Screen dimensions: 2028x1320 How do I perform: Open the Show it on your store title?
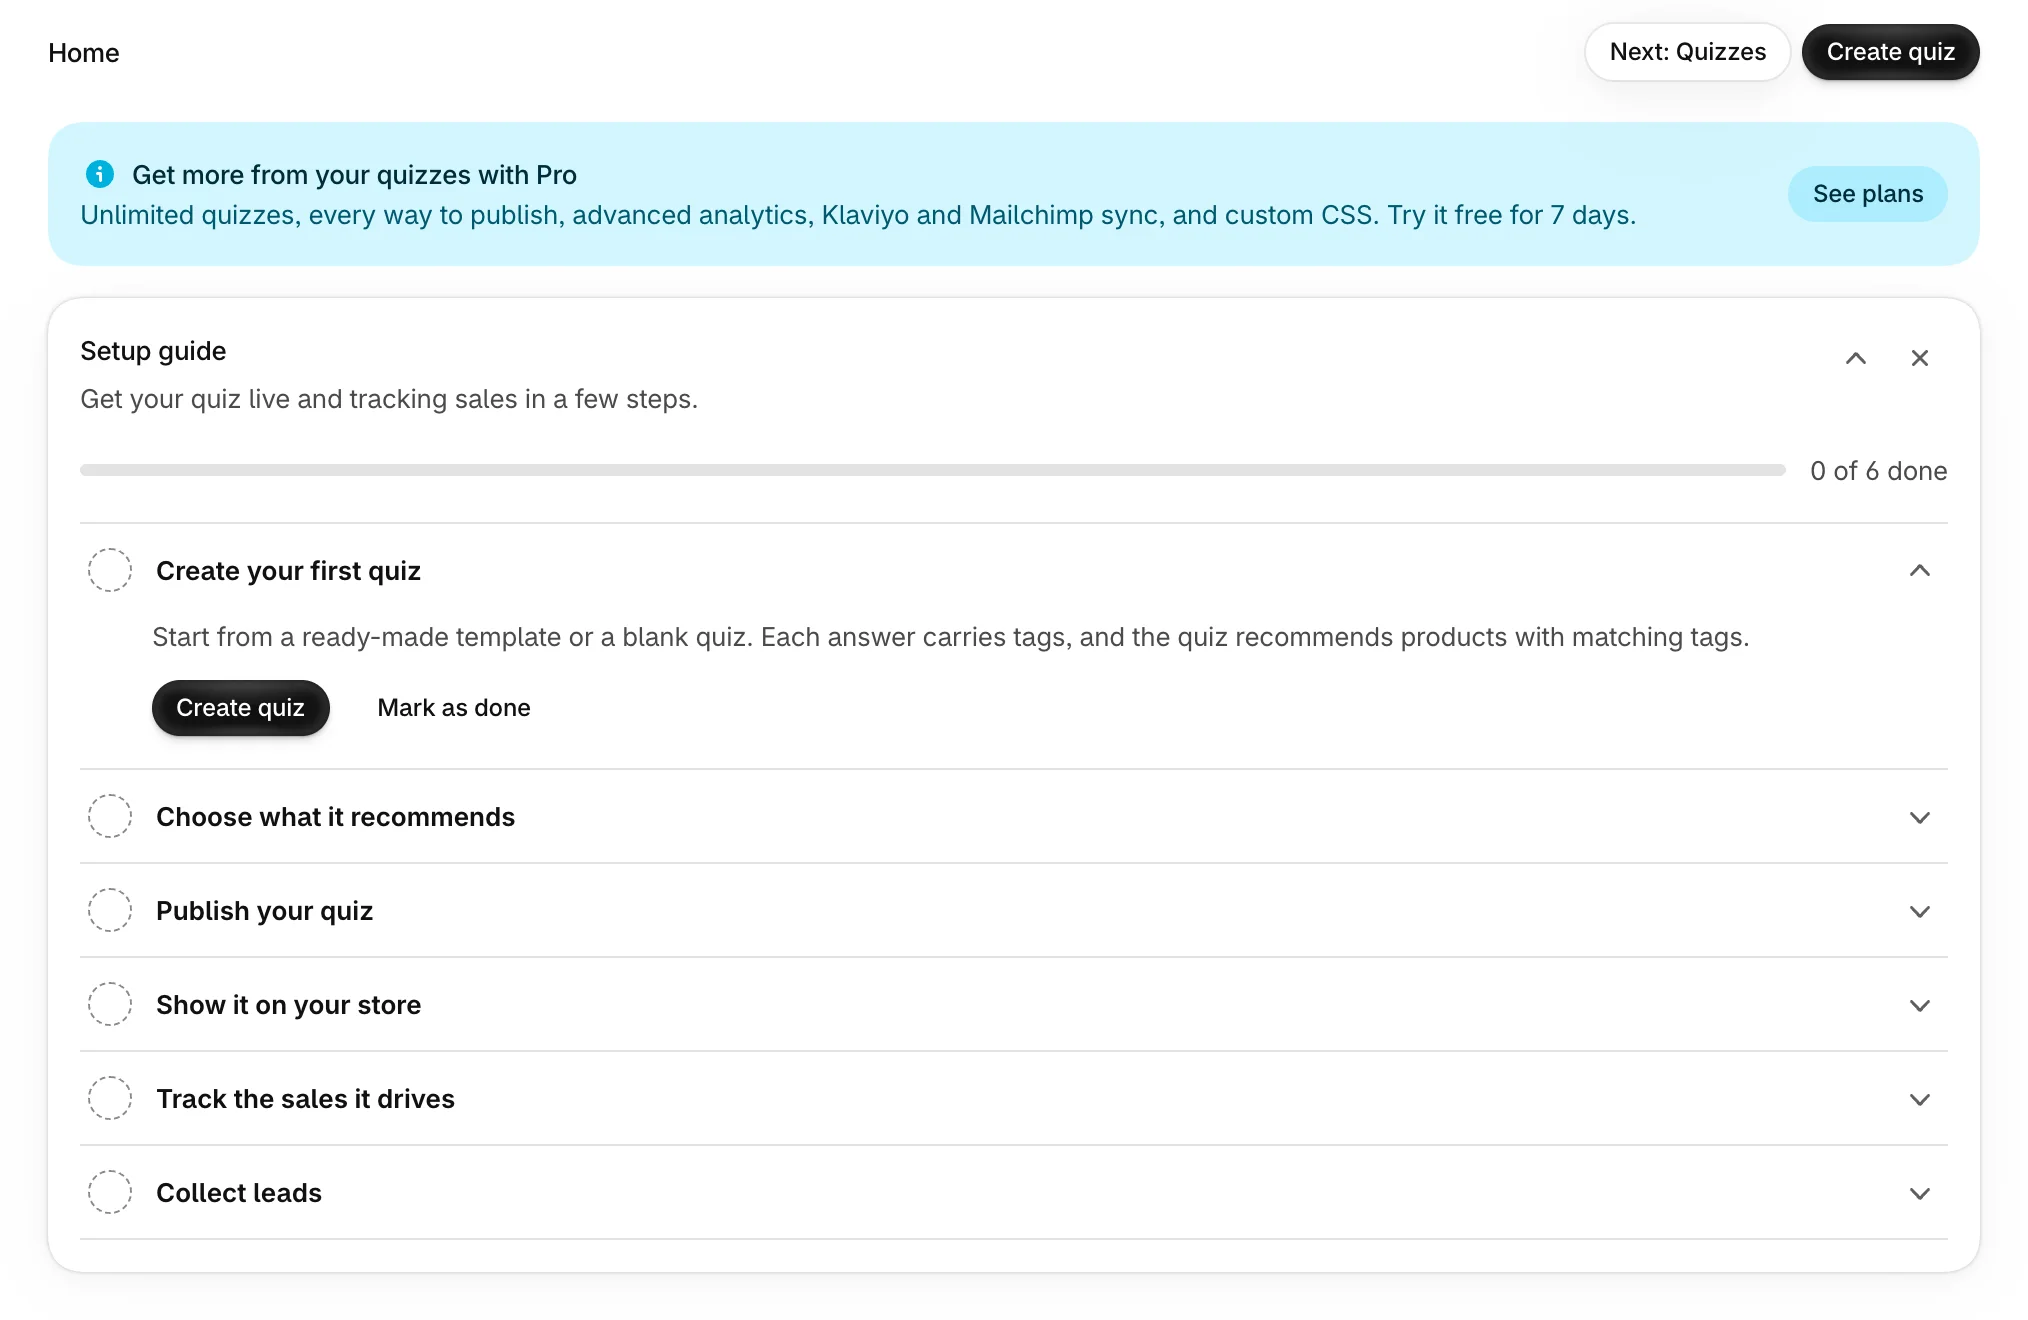(x=288, y=1005)
